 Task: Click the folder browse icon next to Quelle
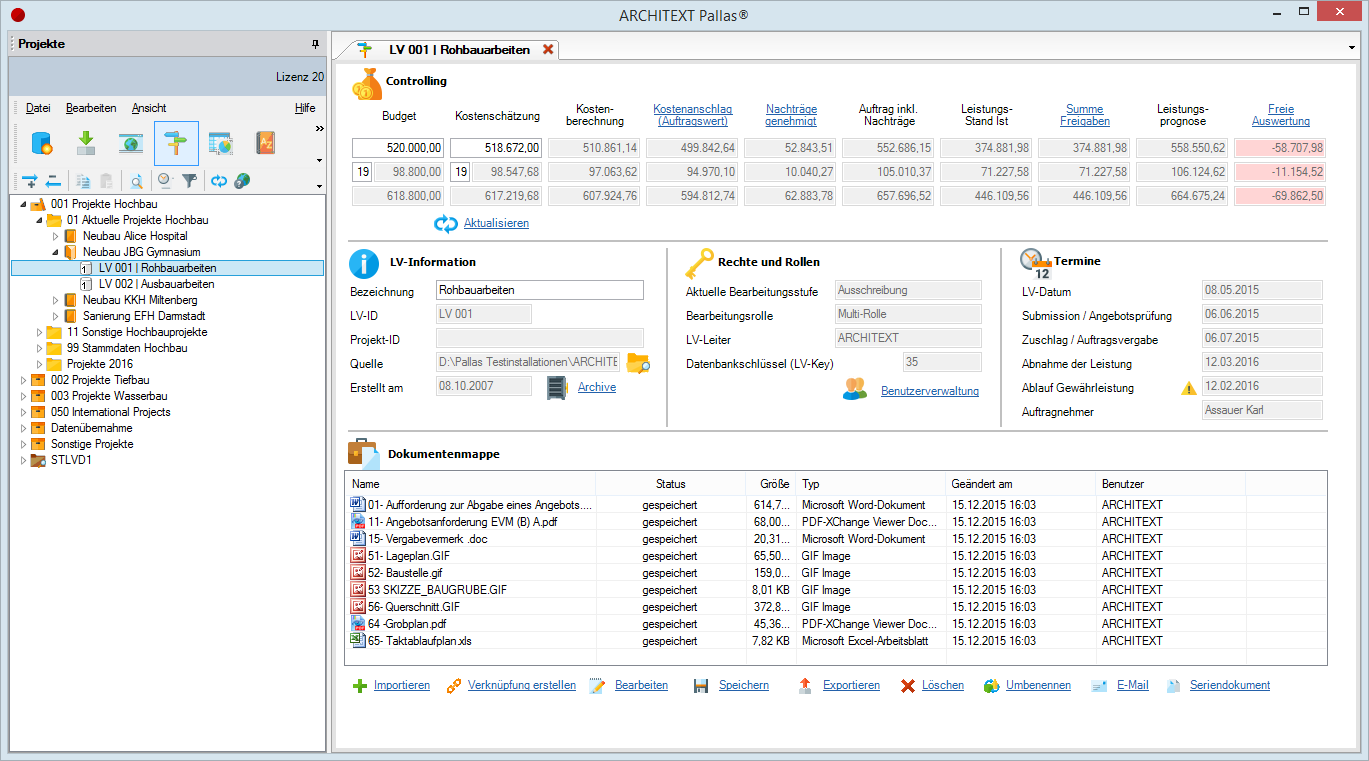click(638, 363)
